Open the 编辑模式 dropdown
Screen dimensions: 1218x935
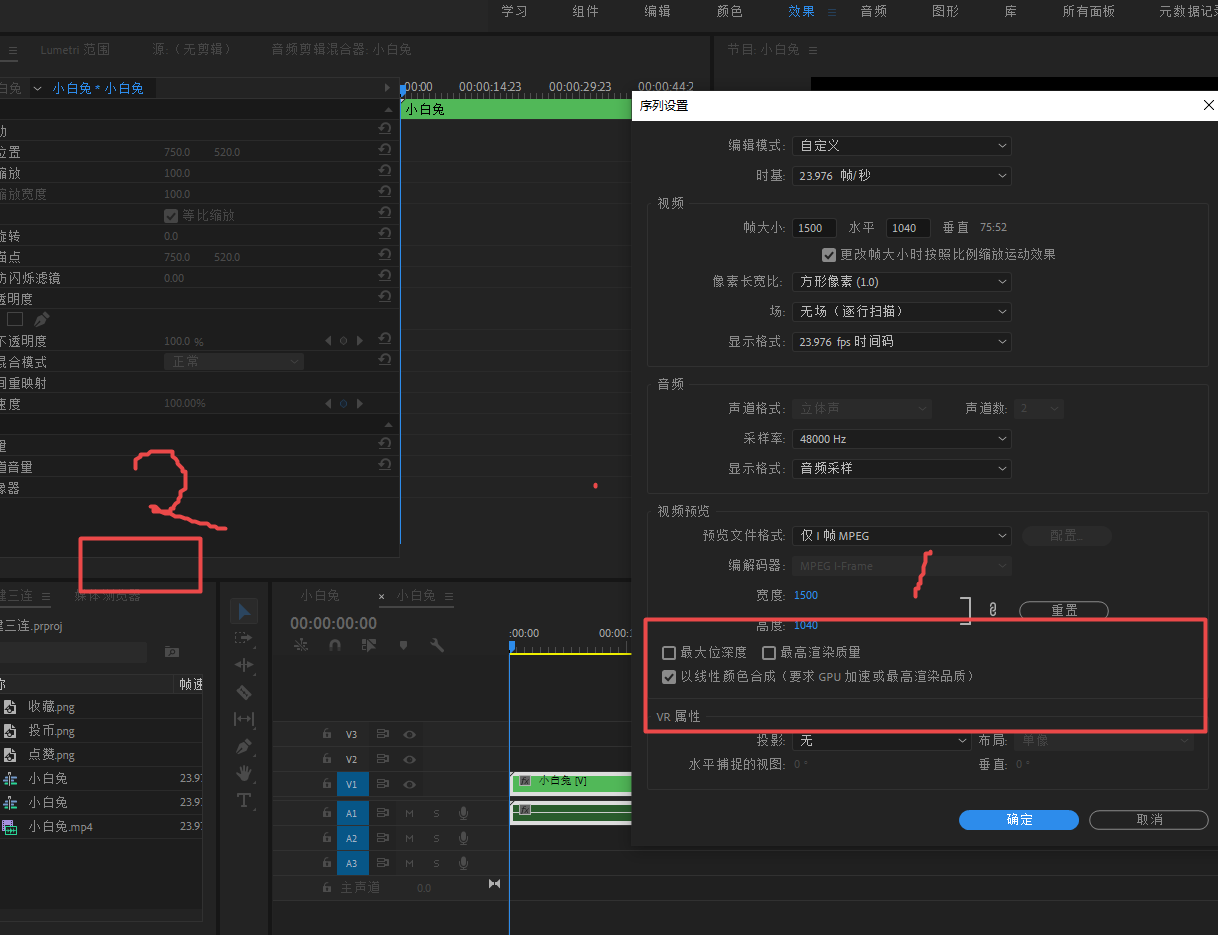pyautogui.click(x=902, y=146)
